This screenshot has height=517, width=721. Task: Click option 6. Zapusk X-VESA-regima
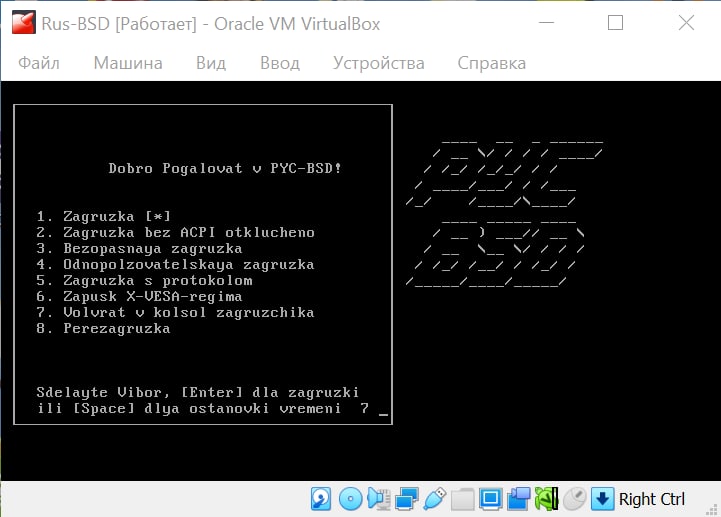[139, 297]
